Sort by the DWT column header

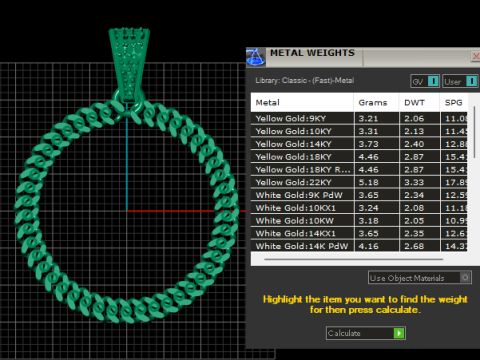[x=419, y=102]
